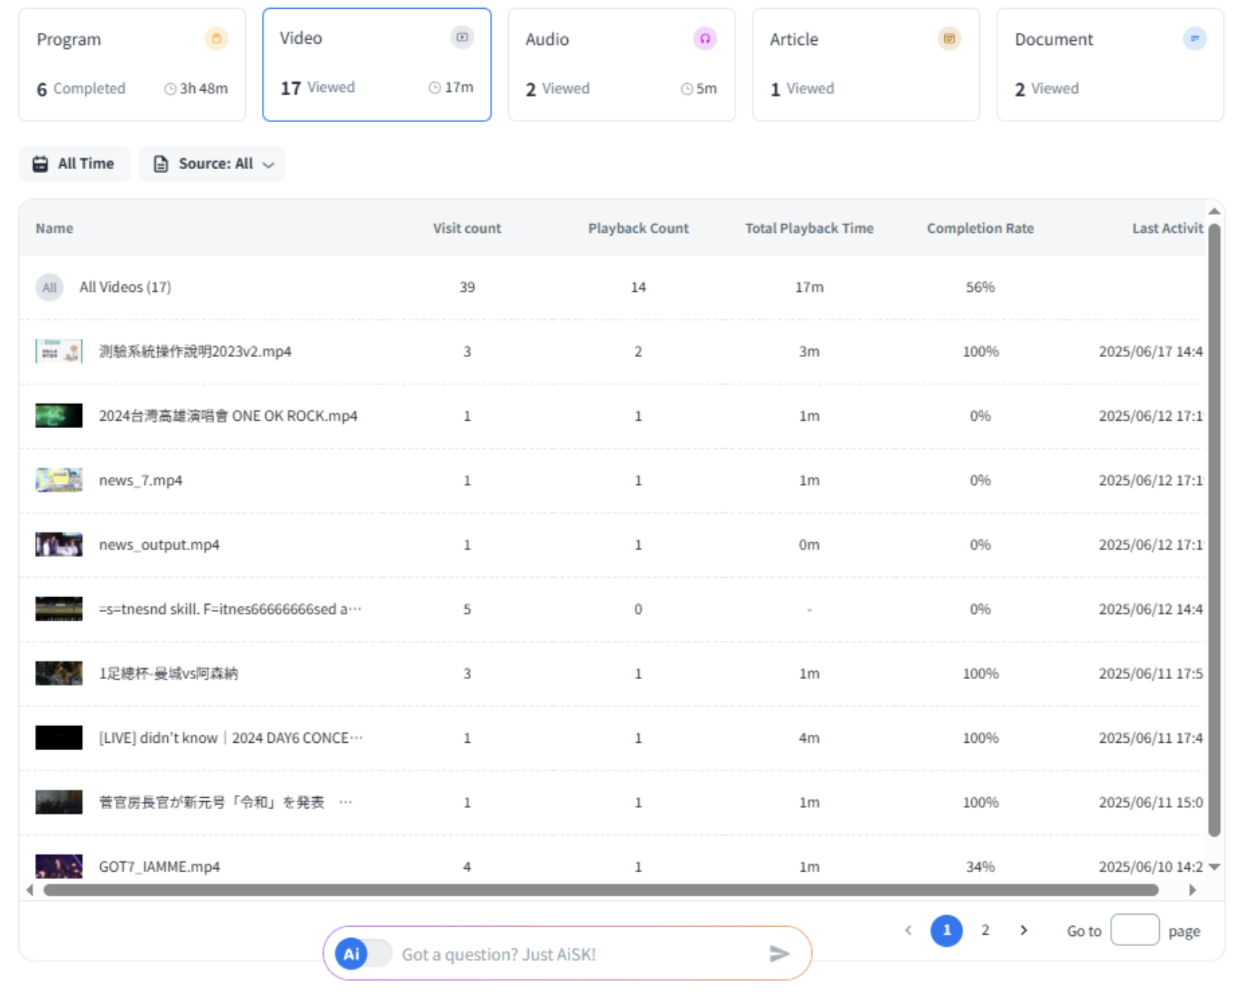Click the All Videos avatar icon
The image size is (1242, 992).
[x=49, y=288]
